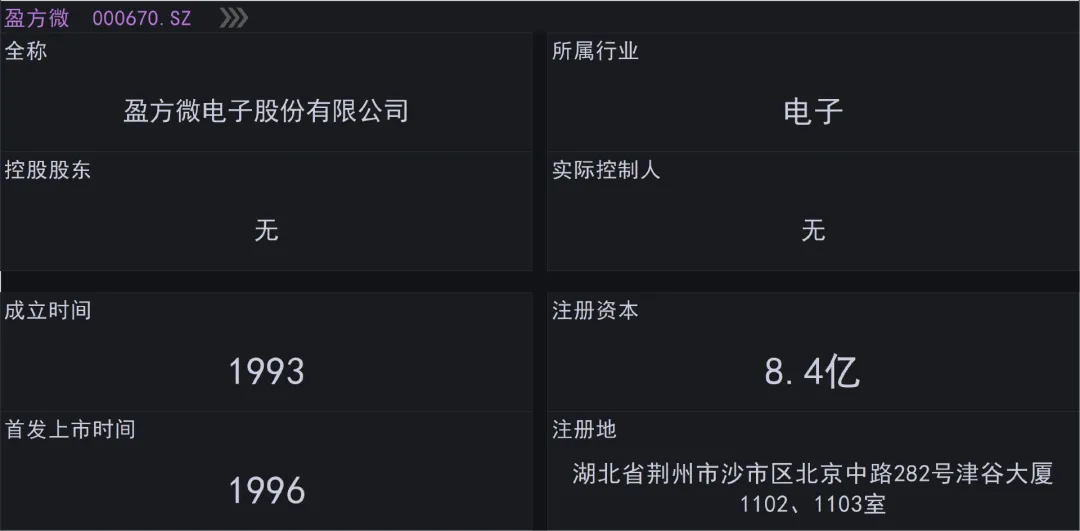
Task: Click the 首发上市时间 label
Action: pos(70,430)
